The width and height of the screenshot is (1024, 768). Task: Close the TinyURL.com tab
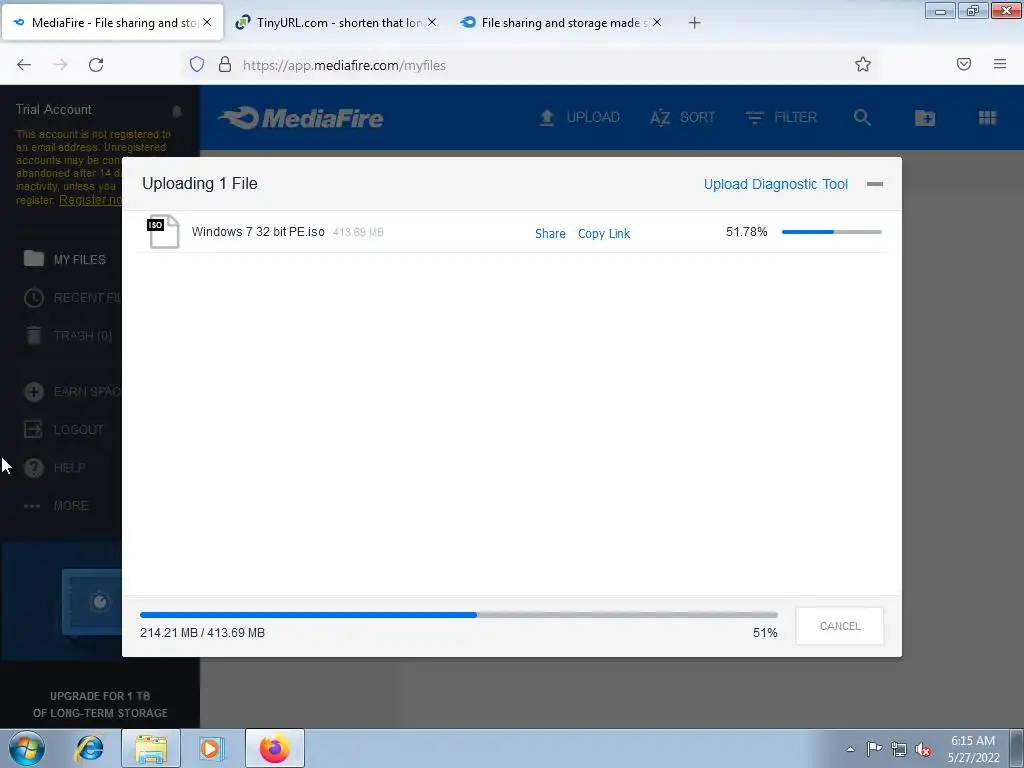click(x=432, y=22)
